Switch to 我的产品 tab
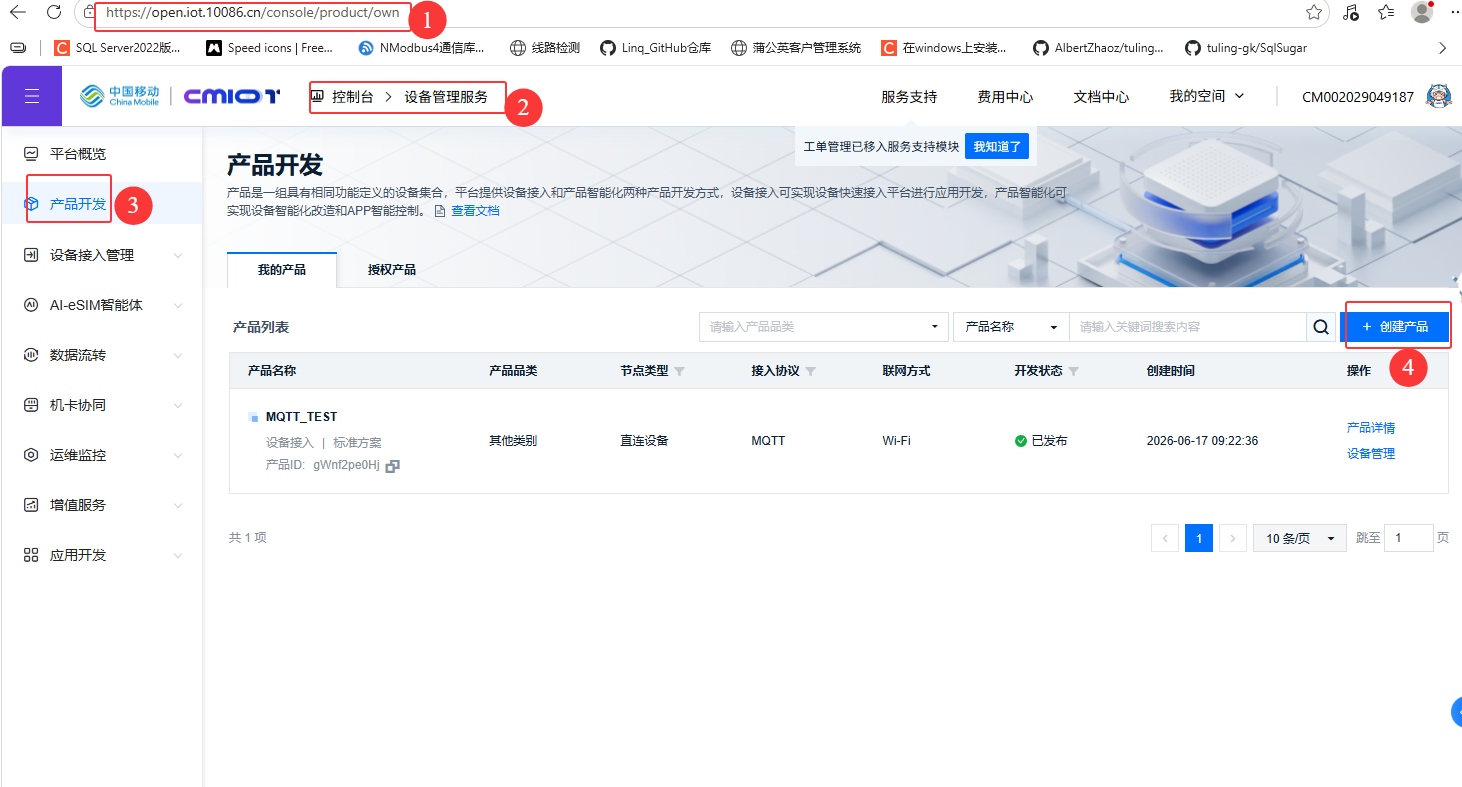Screen dimensions: 1462x787 [x=282, y=270]
